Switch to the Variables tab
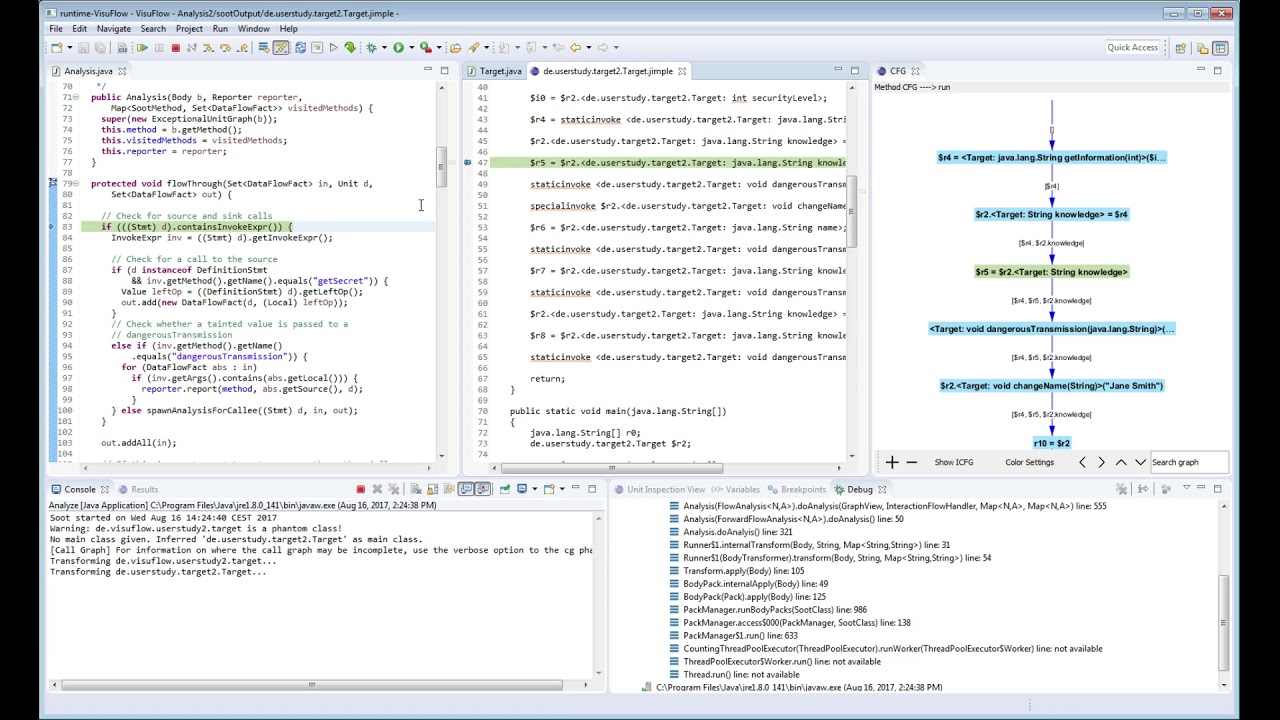 pyautogui.click(x=736, y=489)
